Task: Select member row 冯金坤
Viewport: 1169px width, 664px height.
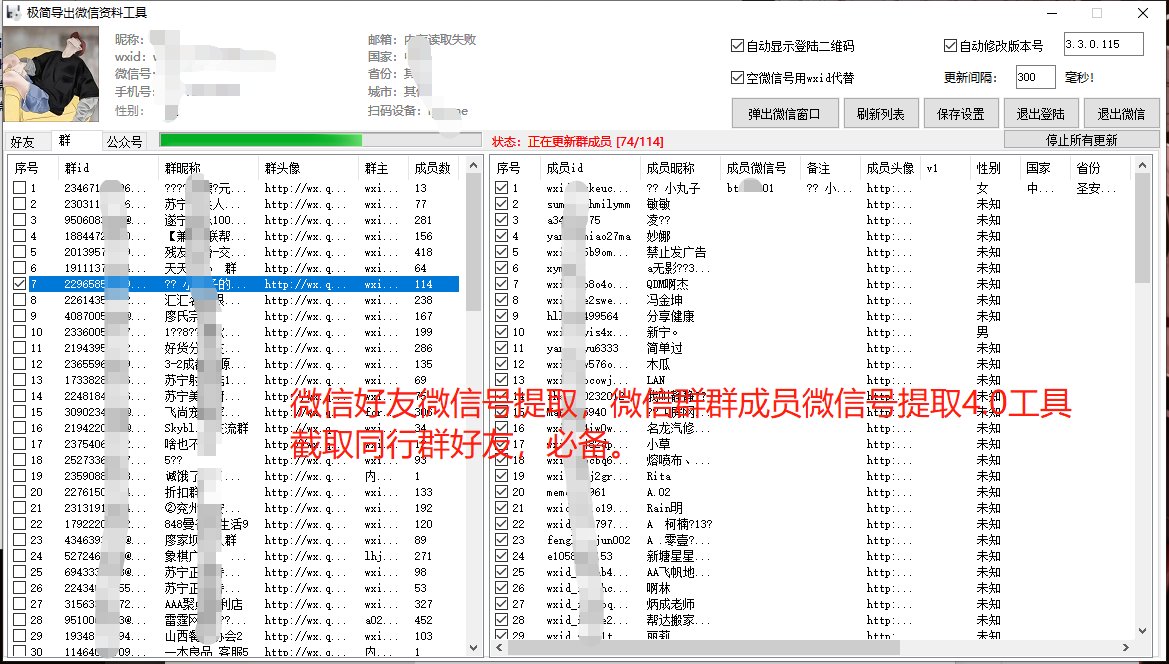Action: coord(813,300)
